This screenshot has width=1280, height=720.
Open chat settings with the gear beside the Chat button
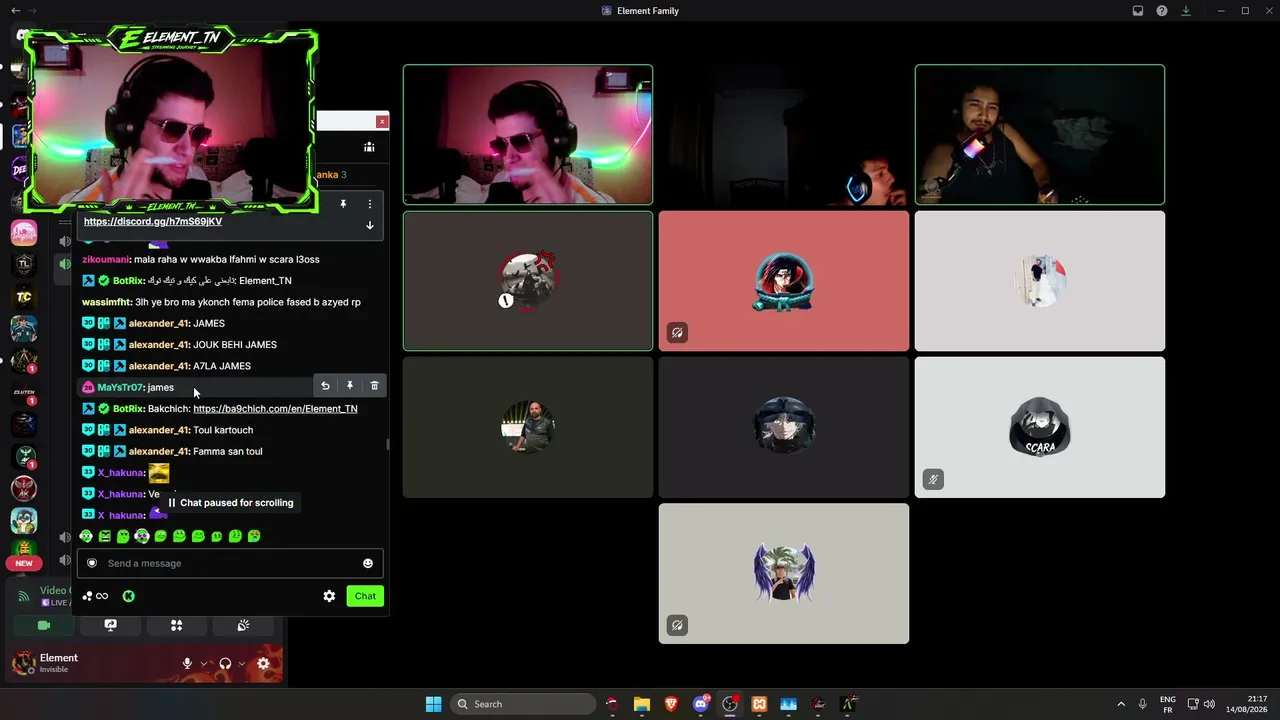click(329, 596)
